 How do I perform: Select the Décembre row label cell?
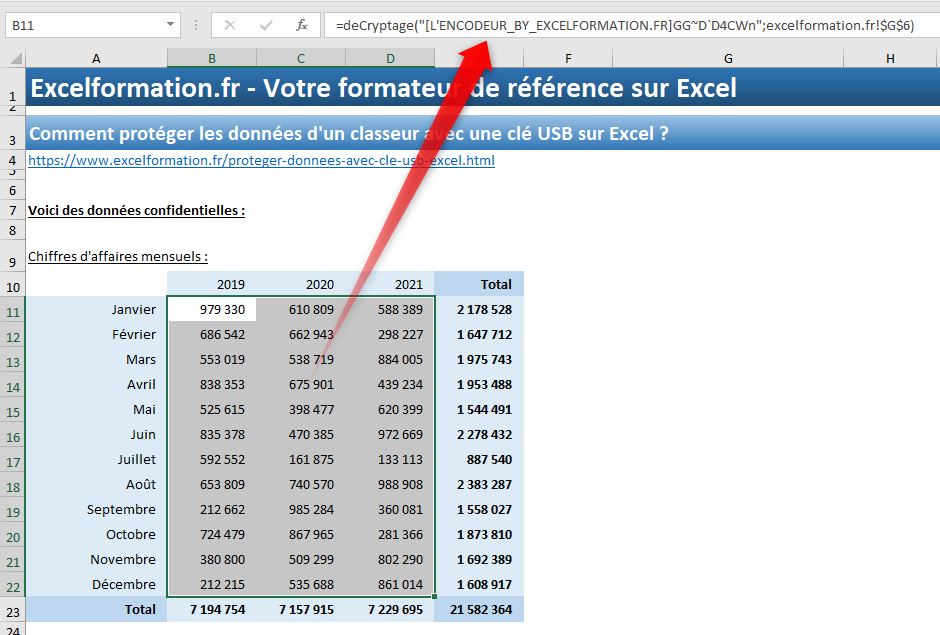click(96, 584)
